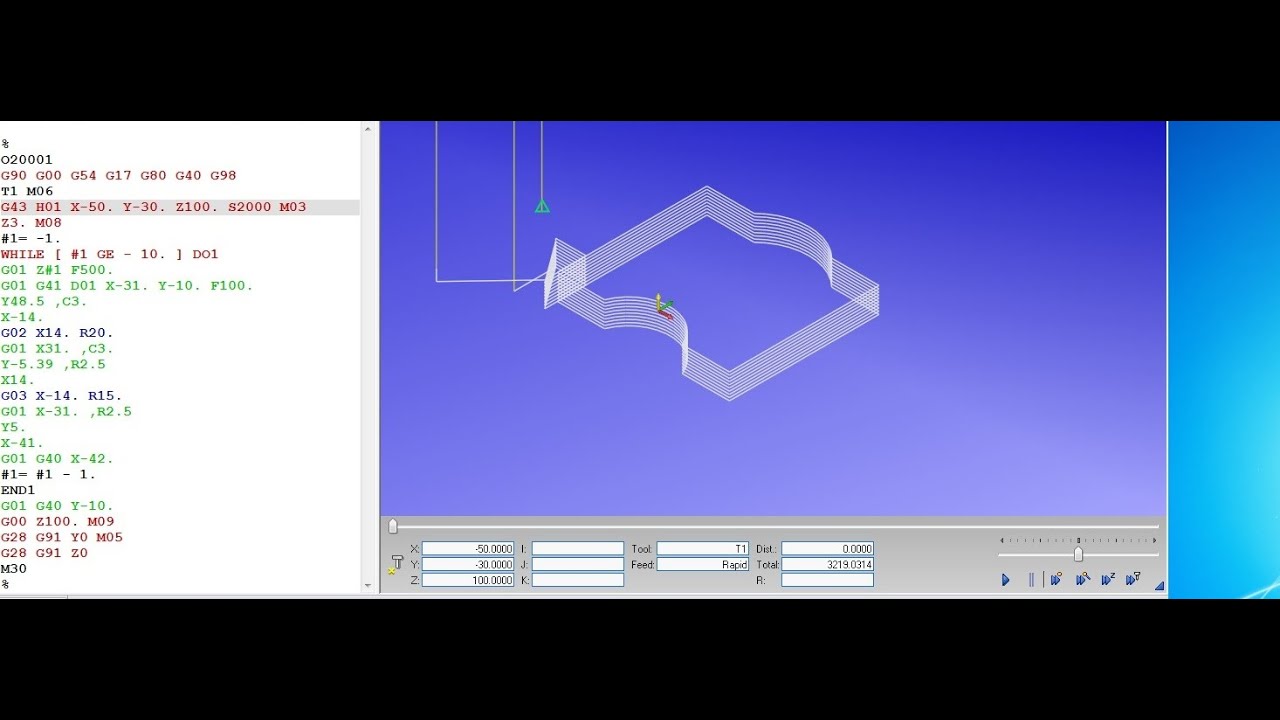This screenshot has width=1280, height=720.
Task: Click the left arrow of the tick scale
Action: tap(1001, 540)
